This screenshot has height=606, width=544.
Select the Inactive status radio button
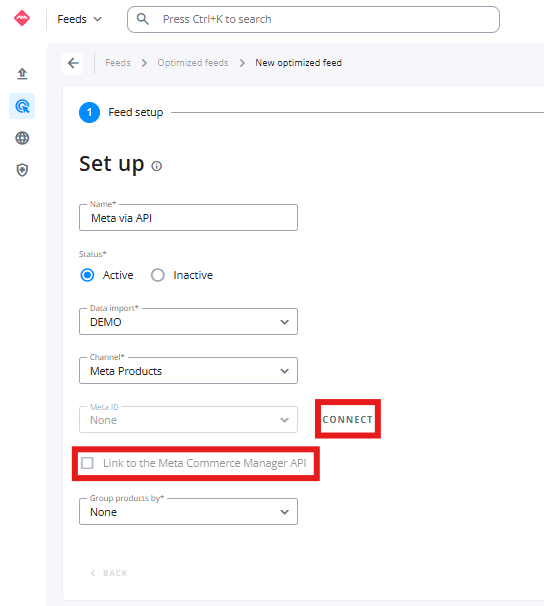(158, 275)
